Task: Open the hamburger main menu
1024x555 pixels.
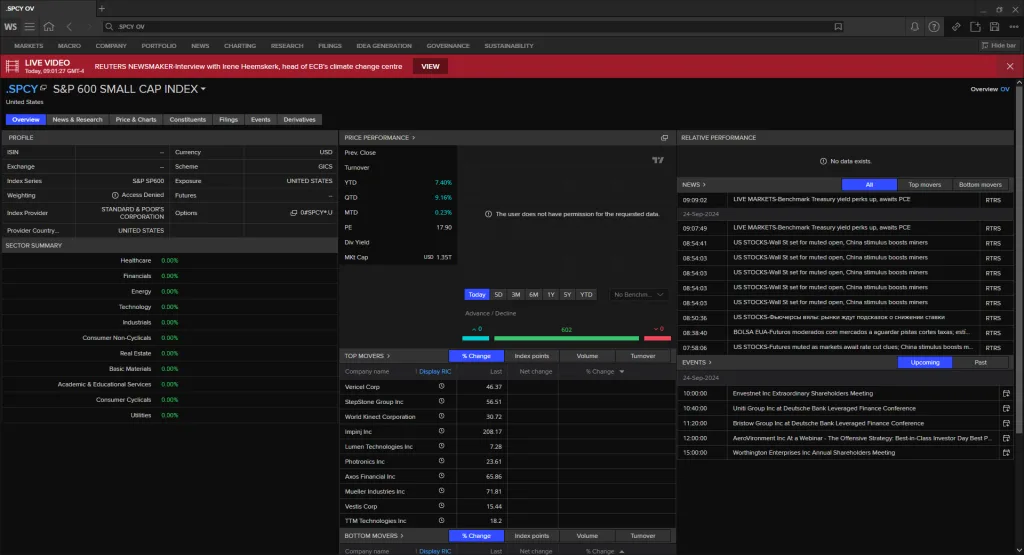Action: (29, 27)
